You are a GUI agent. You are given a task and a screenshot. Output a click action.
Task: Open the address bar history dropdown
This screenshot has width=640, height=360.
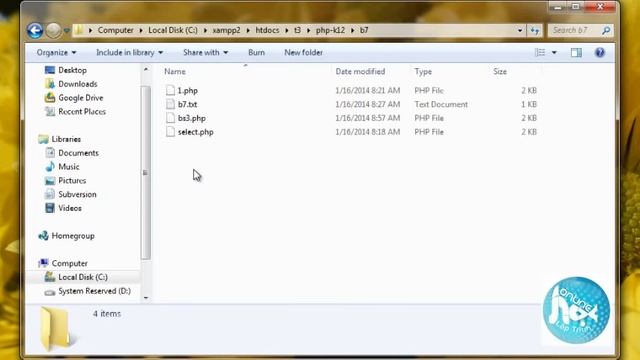click(520, 30)
